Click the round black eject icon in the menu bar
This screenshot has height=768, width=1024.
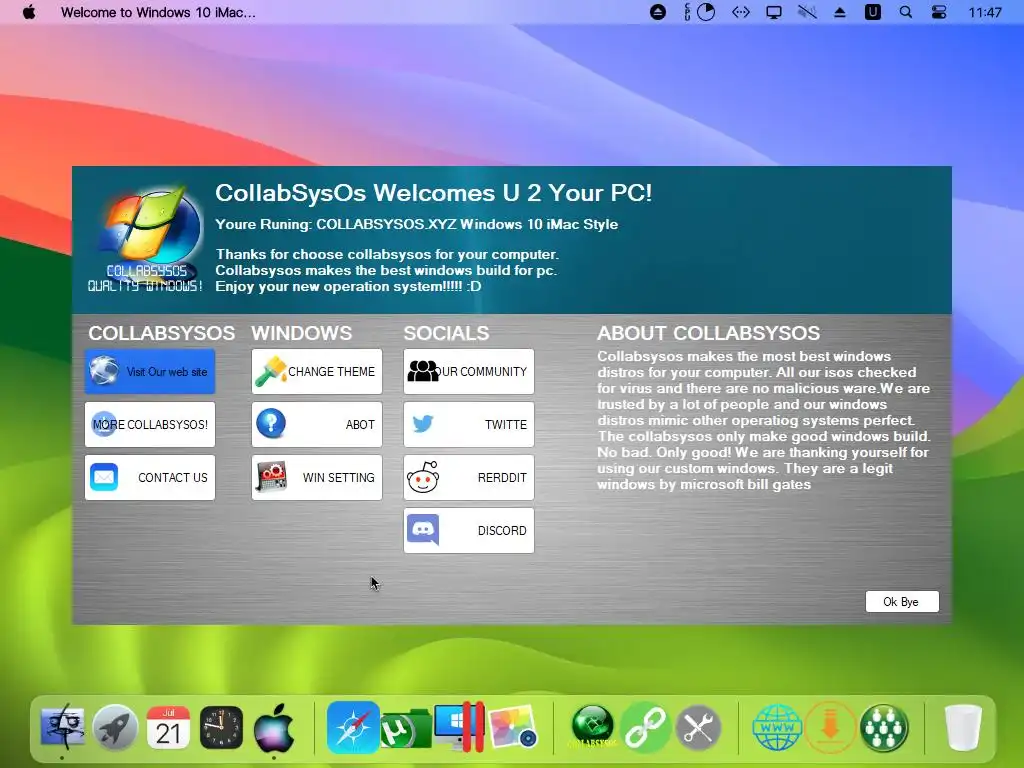pos(658,12)
